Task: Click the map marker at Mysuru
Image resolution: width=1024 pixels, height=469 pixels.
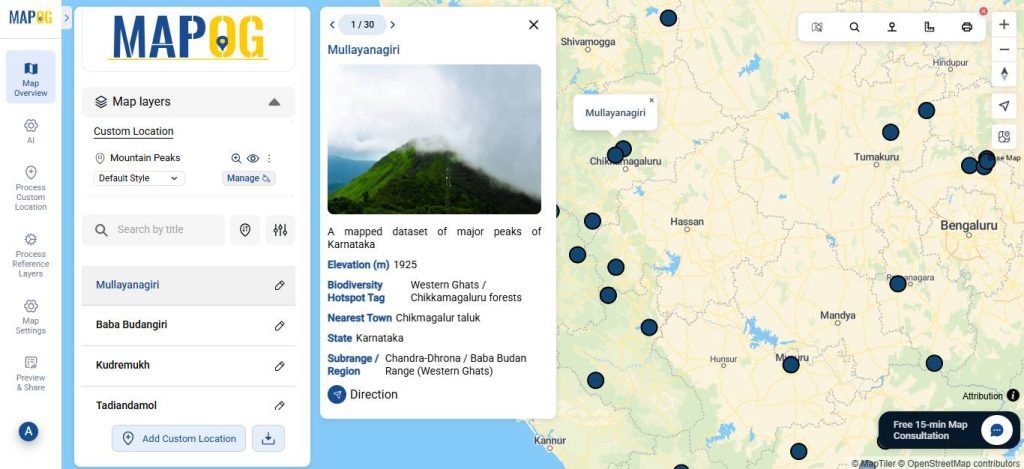Action: click(791, 364)
